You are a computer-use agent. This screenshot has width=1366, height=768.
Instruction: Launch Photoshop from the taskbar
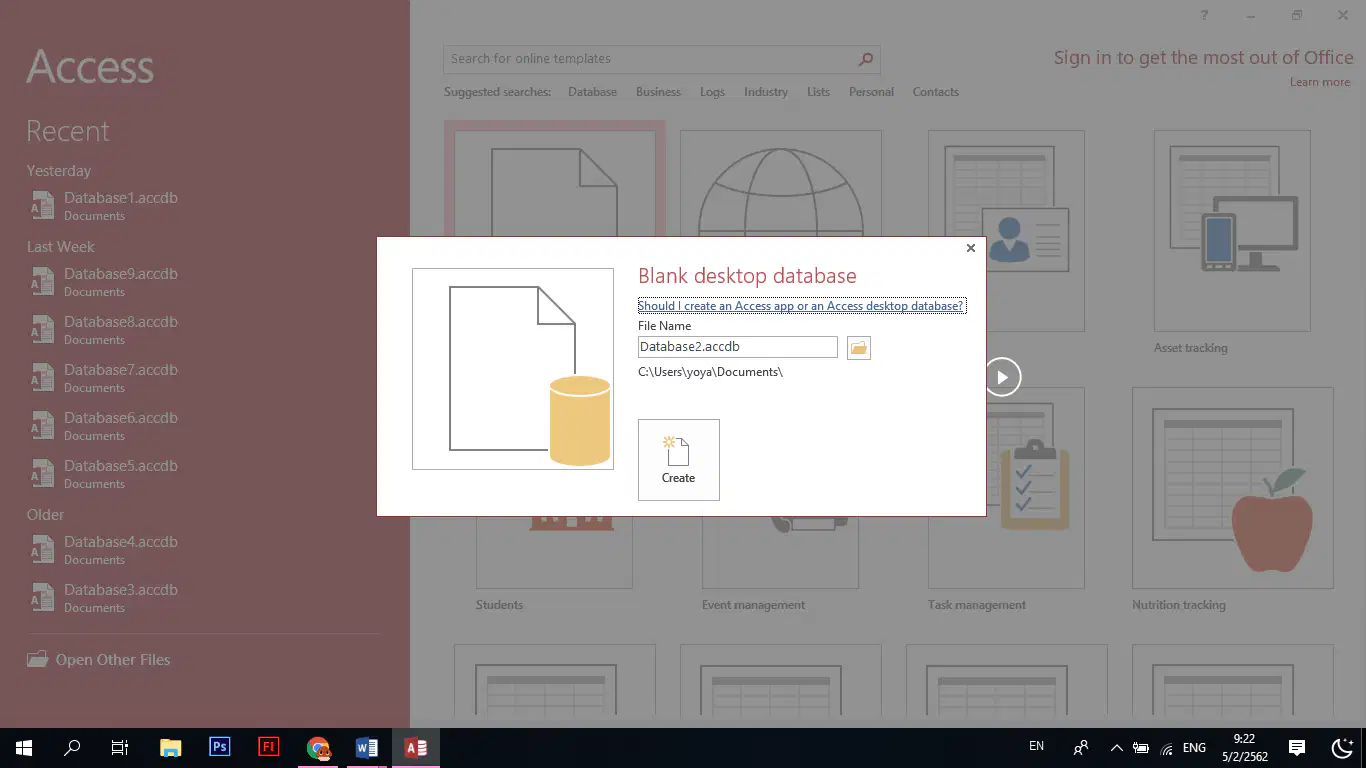pyautogui.click(x=220, y=747)
